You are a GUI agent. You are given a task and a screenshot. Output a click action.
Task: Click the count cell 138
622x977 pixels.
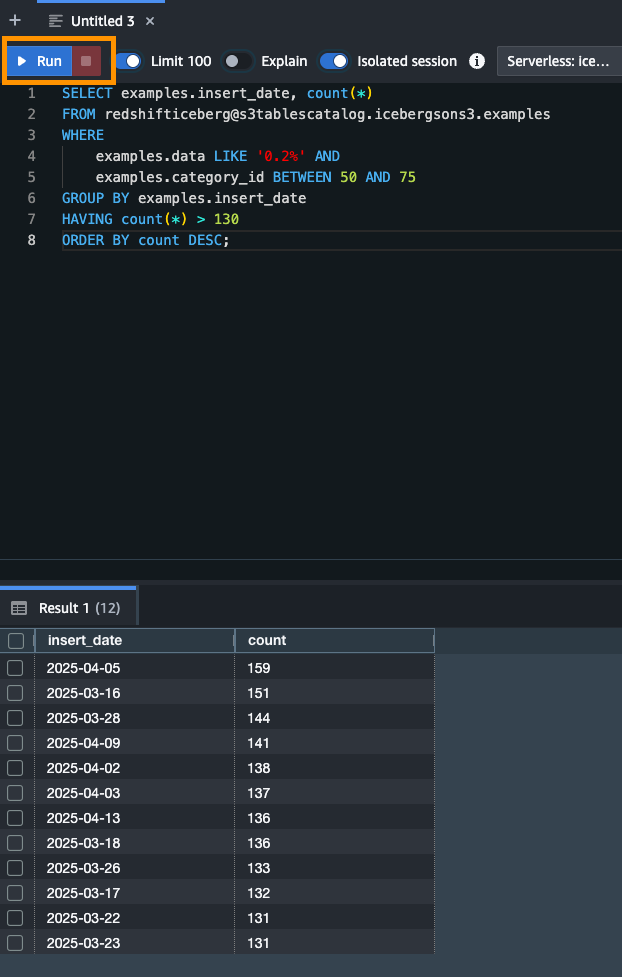coord(335,768)
